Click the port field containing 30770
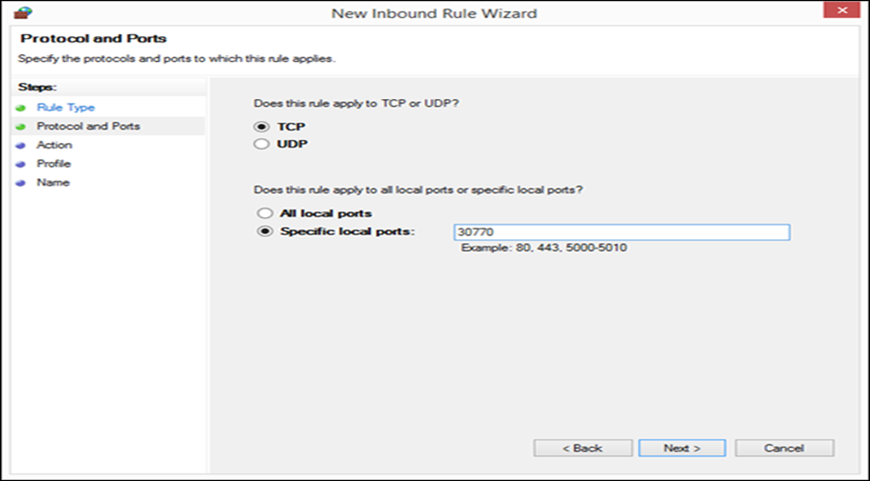 point(621,232)
